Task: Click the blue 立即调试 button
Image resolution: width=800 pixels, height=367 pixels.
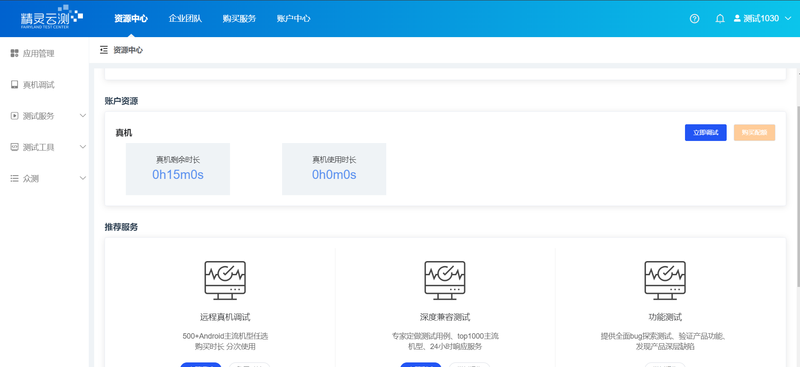Action: point(706,133)
